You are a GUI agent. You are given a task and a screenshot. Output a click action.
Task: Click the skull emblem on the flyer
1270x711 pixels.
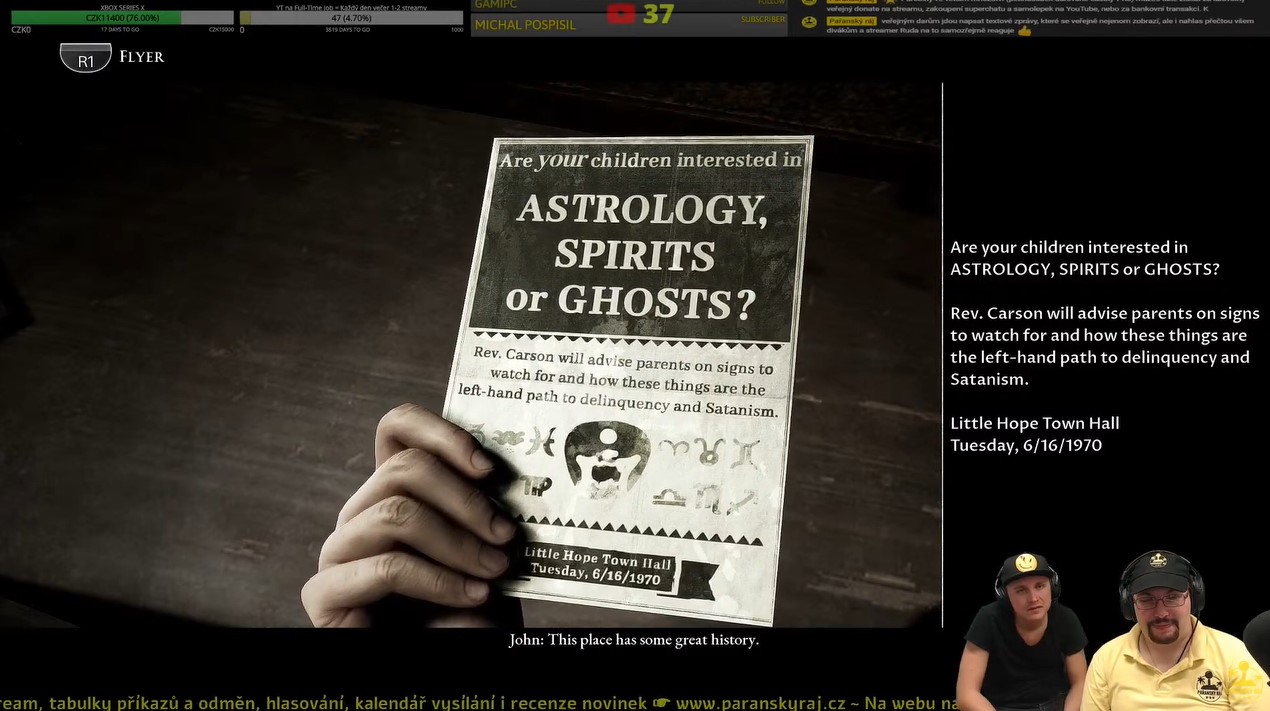click(x=607, y=459)
